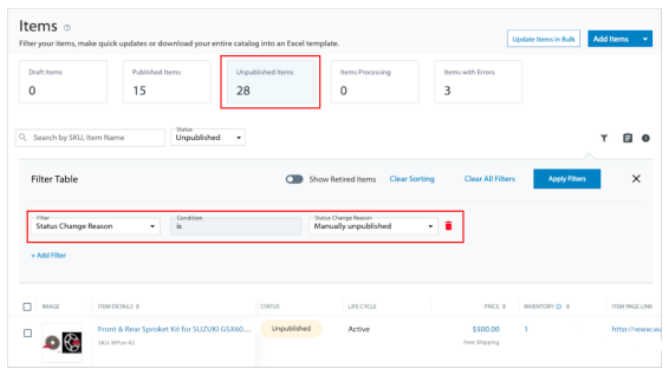
Task: Toggle Show Retired Items switch
Action: pos(294,179)
